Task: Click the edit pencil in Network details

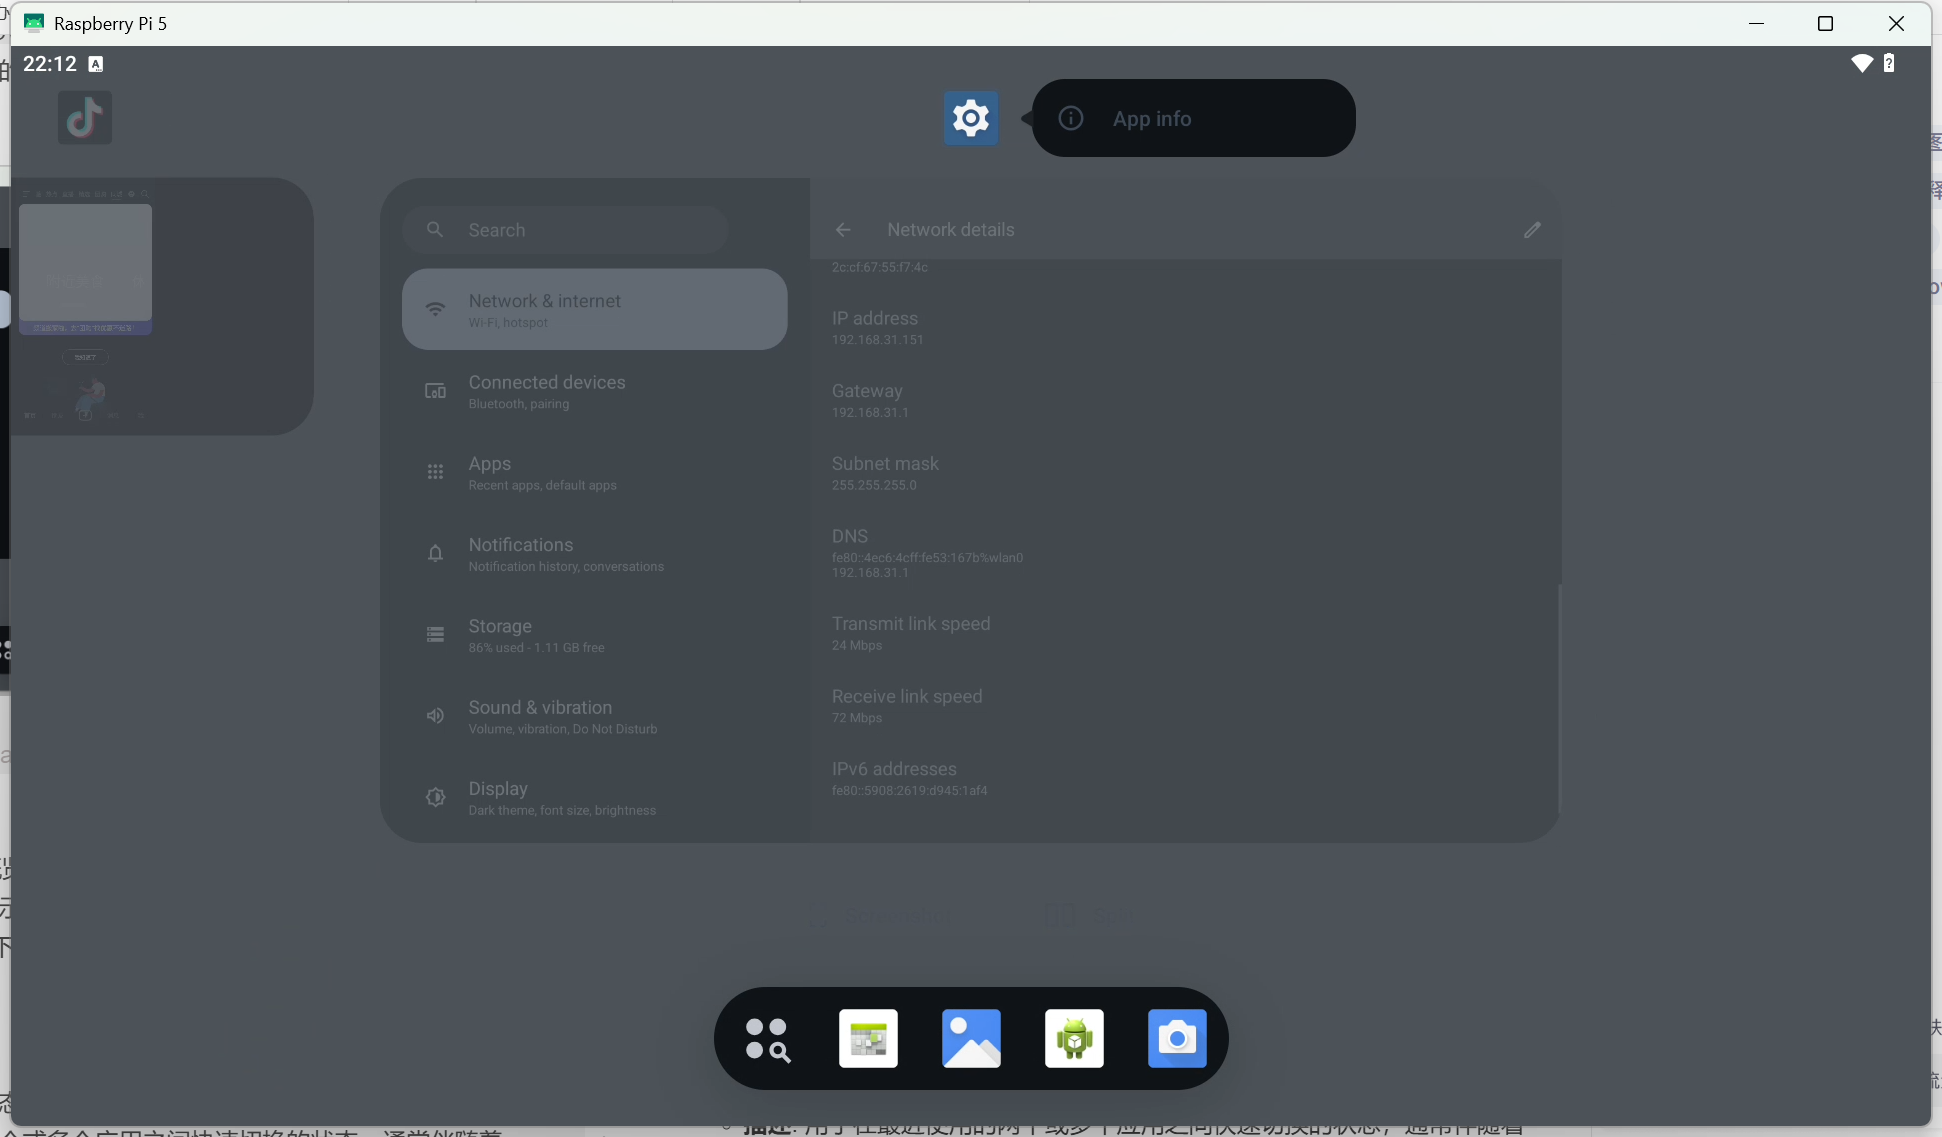Action: point(1532,230)
